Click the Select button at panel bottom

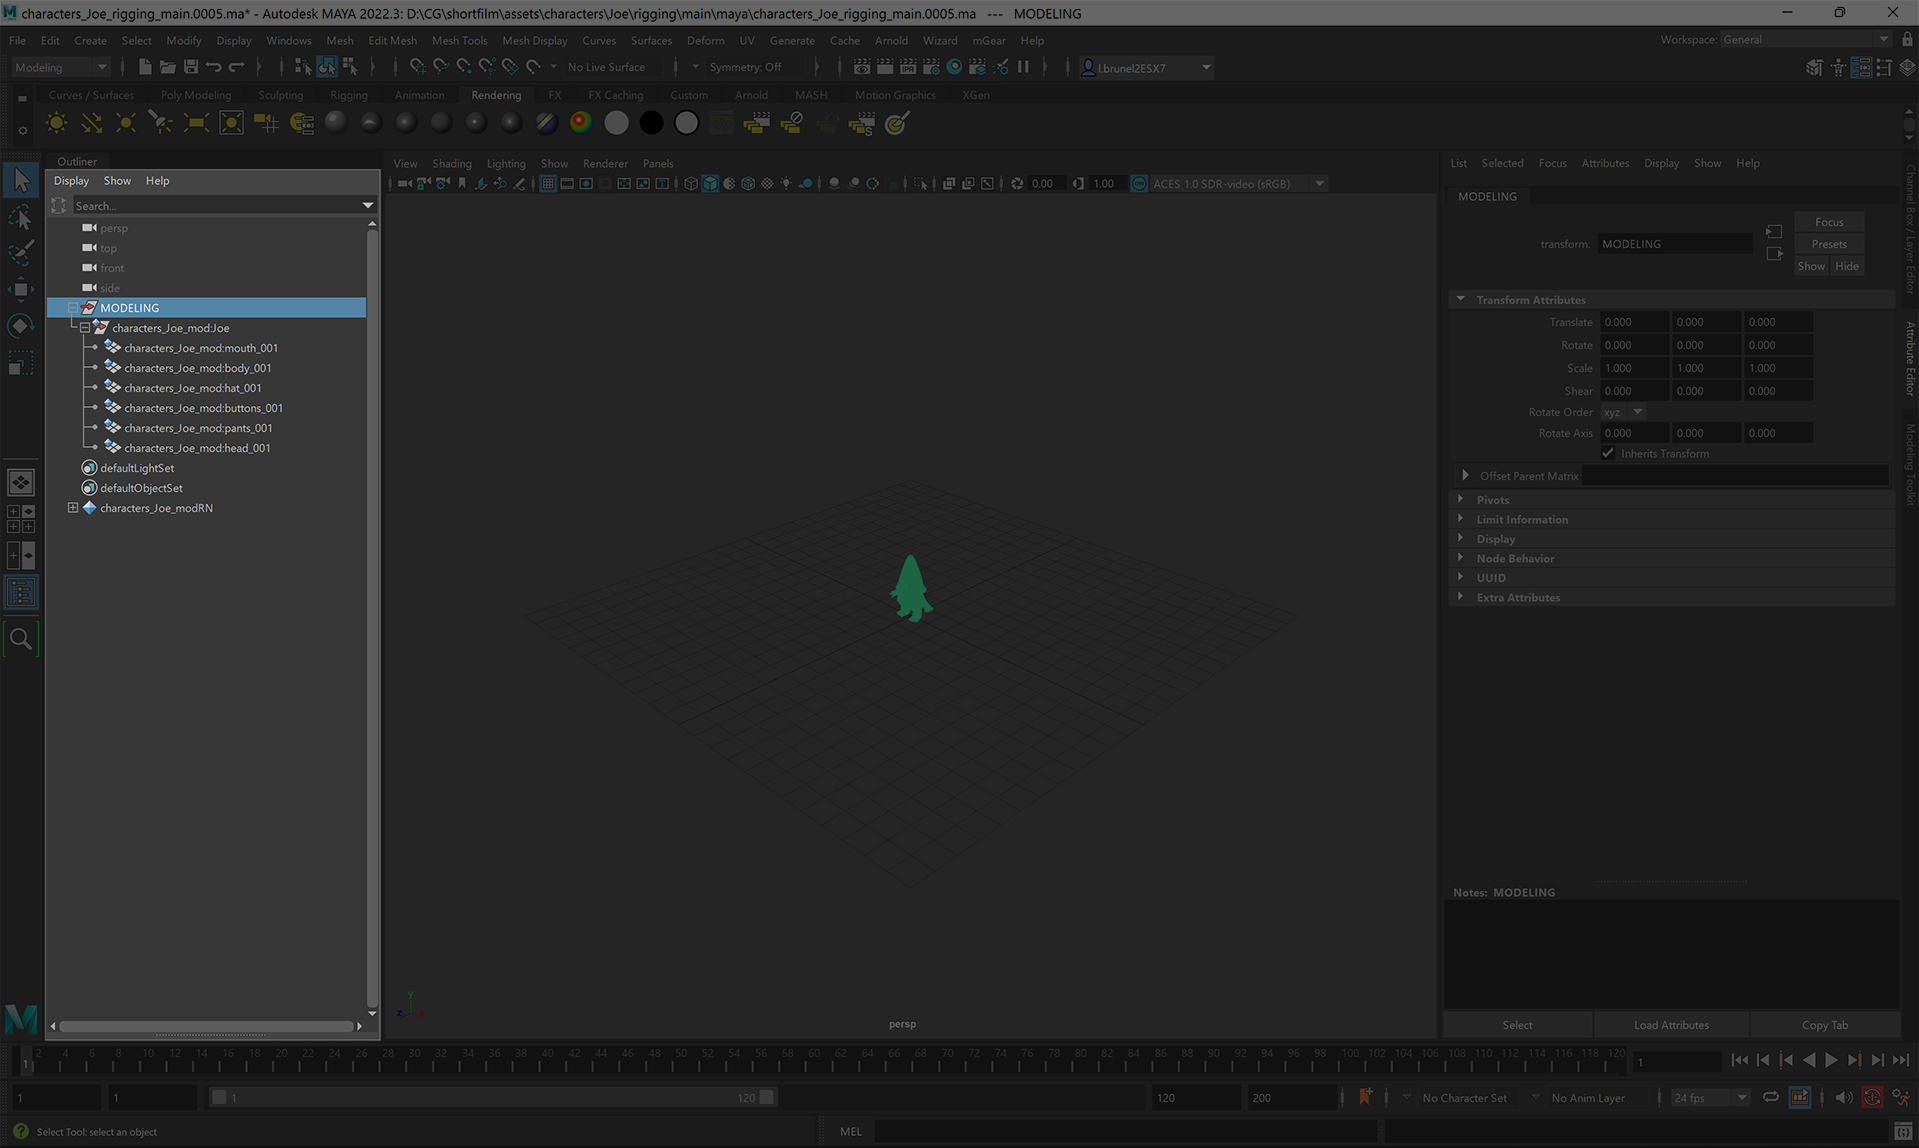[x=1517, y=1025]
